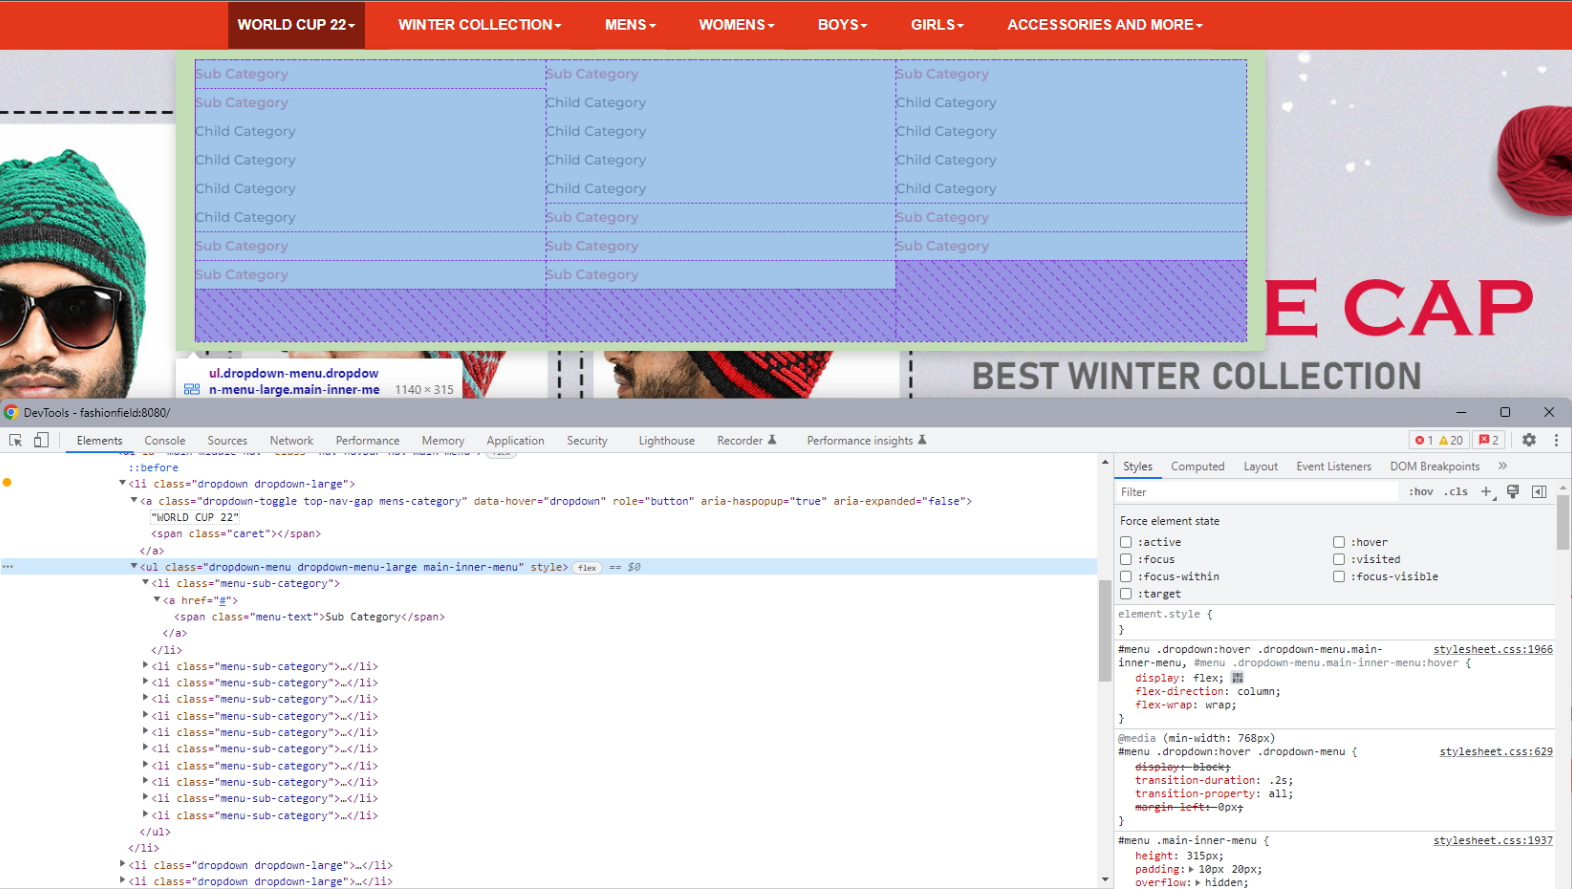Open the MENS dropdown in site navigation

(x=630, y=24)
